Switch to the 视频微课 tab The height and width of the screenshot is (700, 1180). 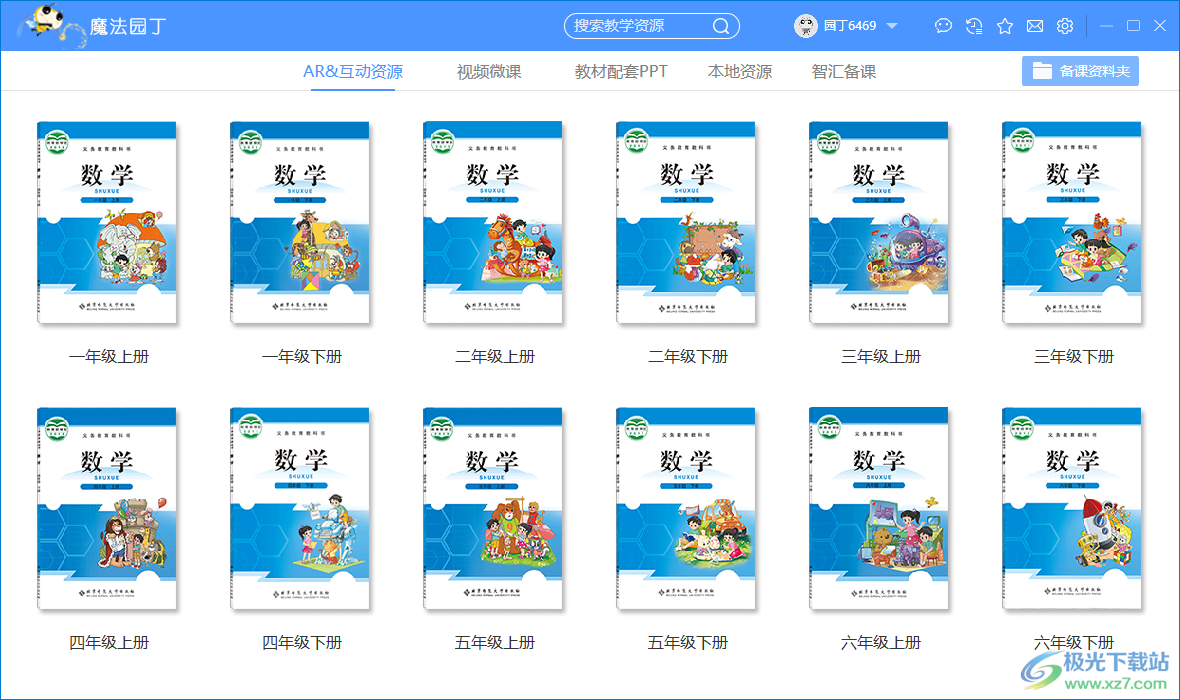487,71
